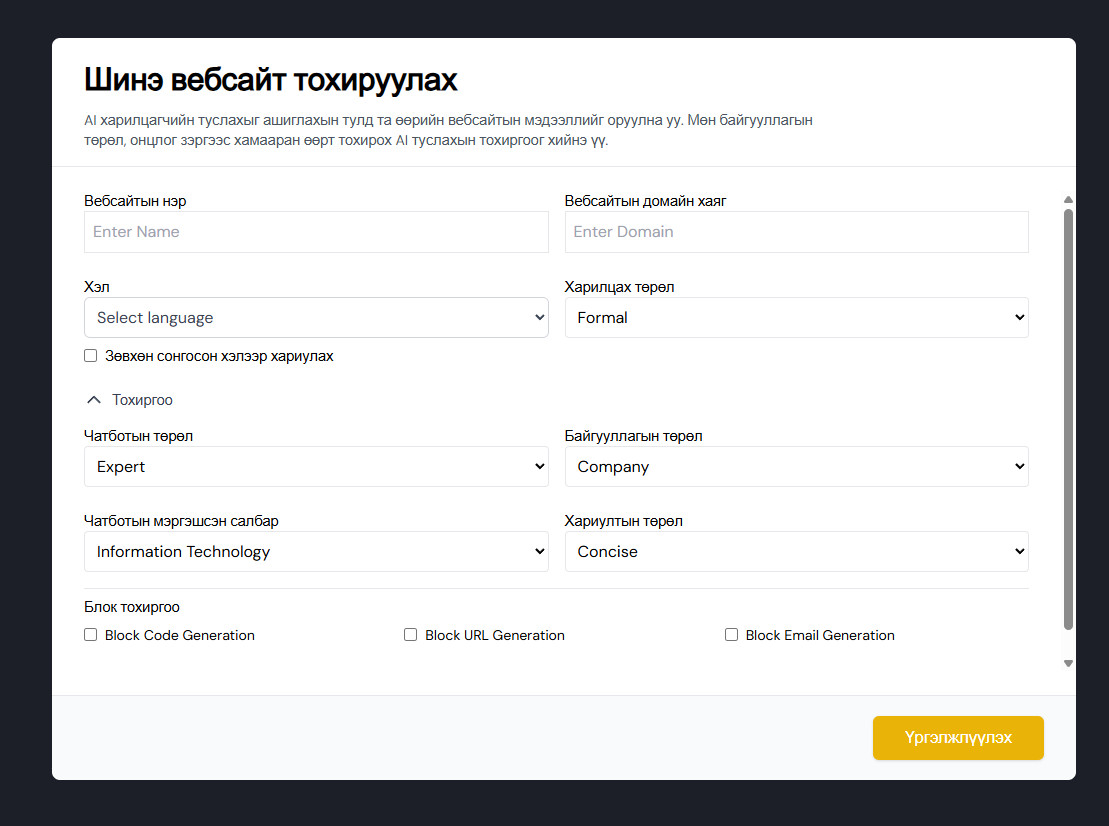Screen dimensions: 1109x826
Task: Click scrollbar down arrow
Action: point(1068,663)
